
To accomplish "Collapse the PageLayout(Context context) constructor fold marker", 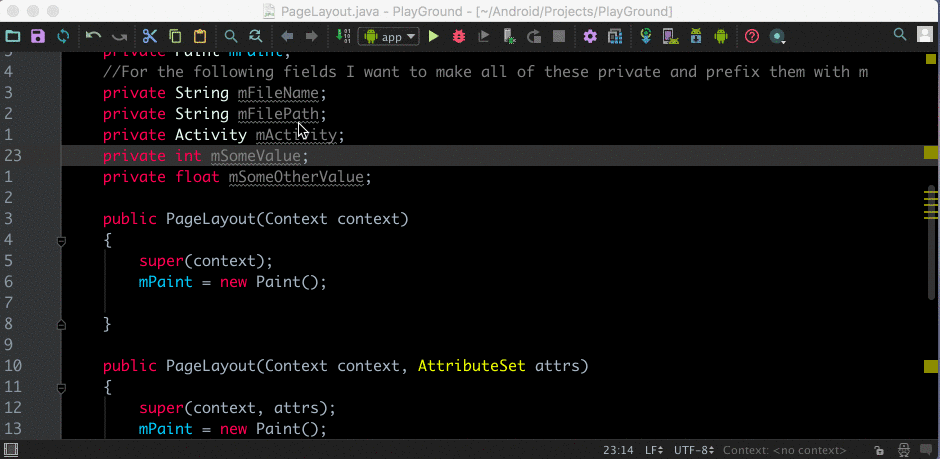I will click(x=61, y=241).
